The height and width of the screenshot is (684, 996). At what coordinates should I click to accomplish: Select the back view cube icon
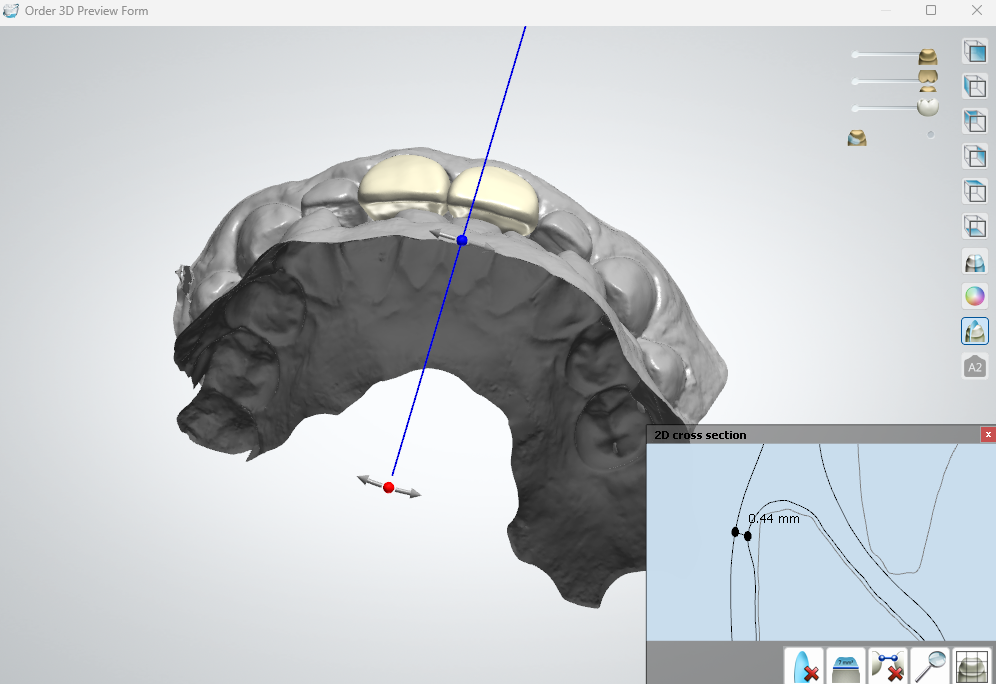point(975,121)
